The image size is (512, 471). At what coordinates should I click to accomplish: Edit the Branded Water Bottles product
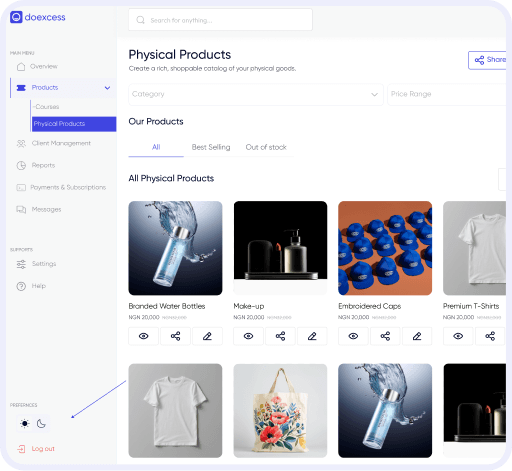coord(207,336)
